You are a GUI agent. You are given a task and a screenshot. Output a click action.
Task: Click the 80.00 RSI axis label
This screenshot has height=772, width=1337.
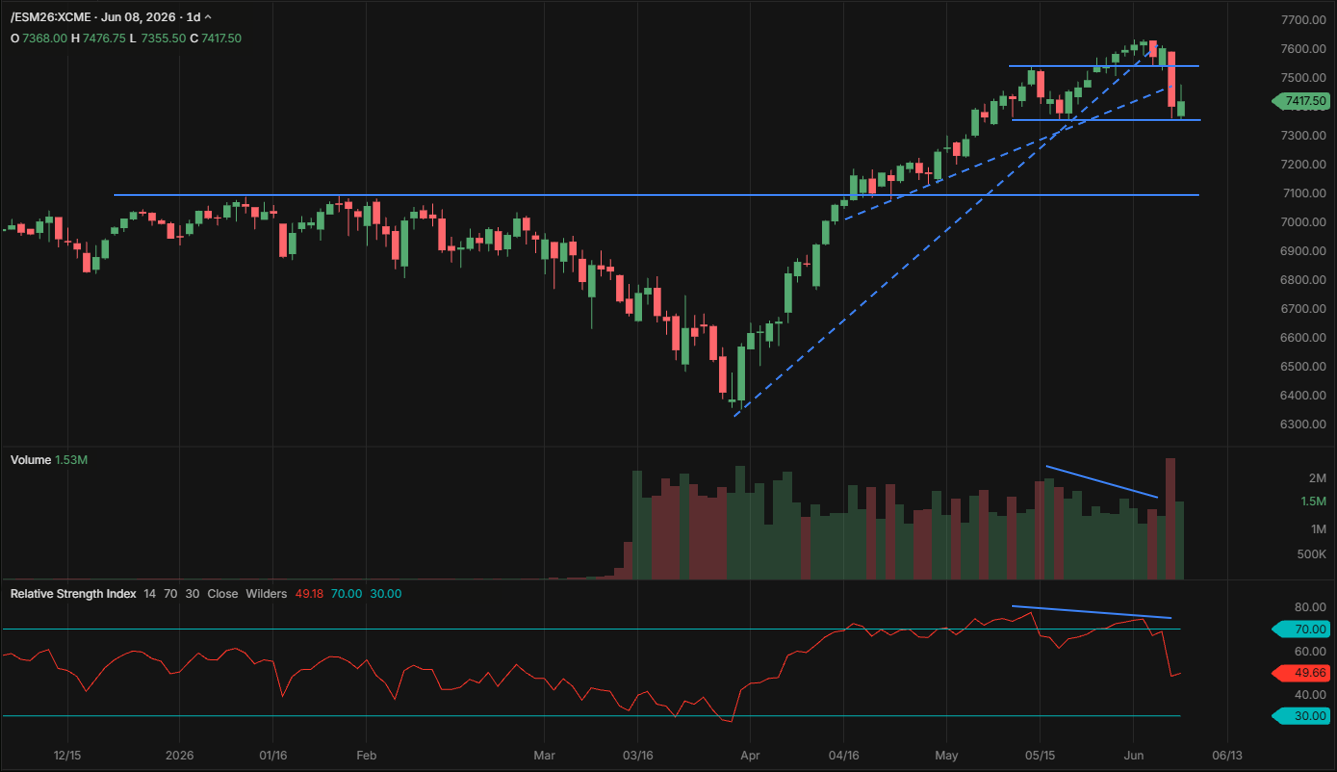tap(1310, 607)
